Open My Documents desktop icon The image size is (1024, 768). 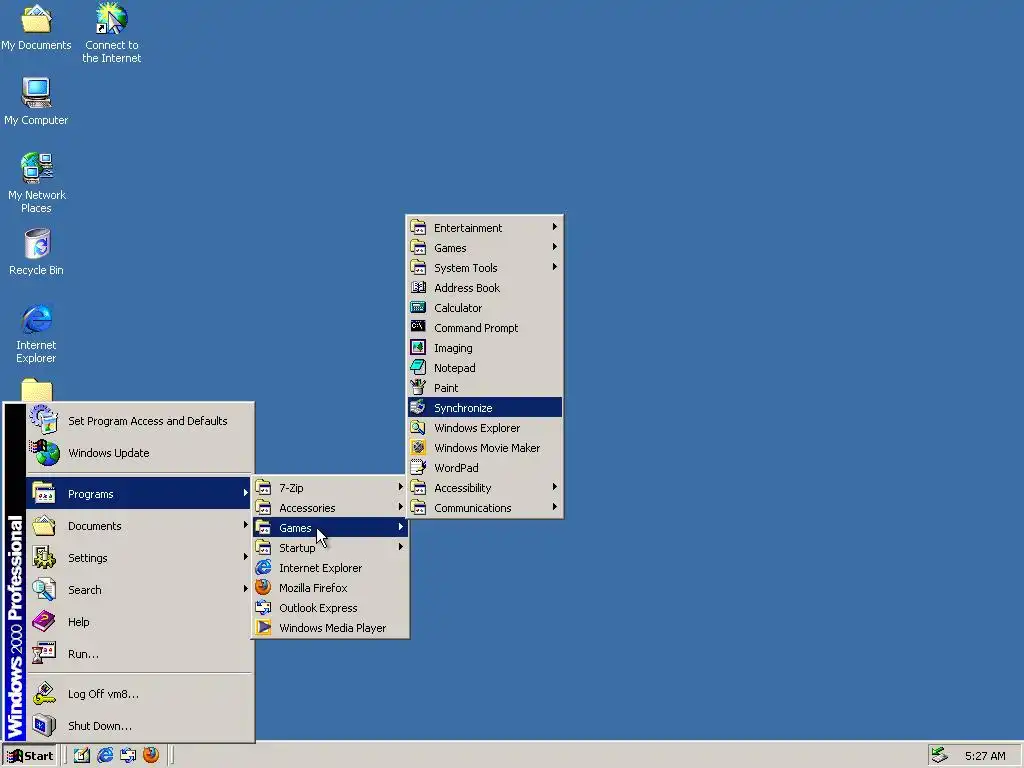[x=36, y=27]
